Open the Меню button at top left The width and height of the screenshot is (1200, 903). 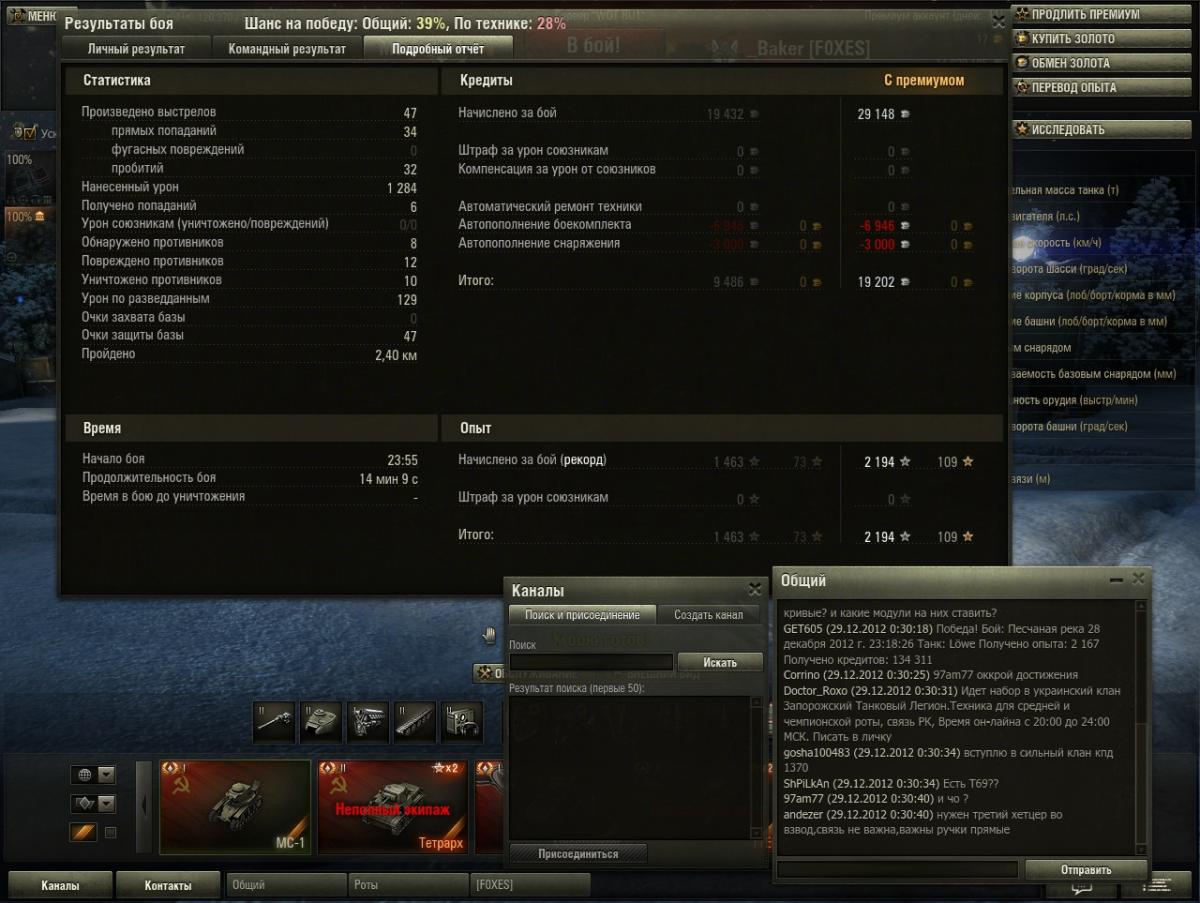tap(31, 16)
